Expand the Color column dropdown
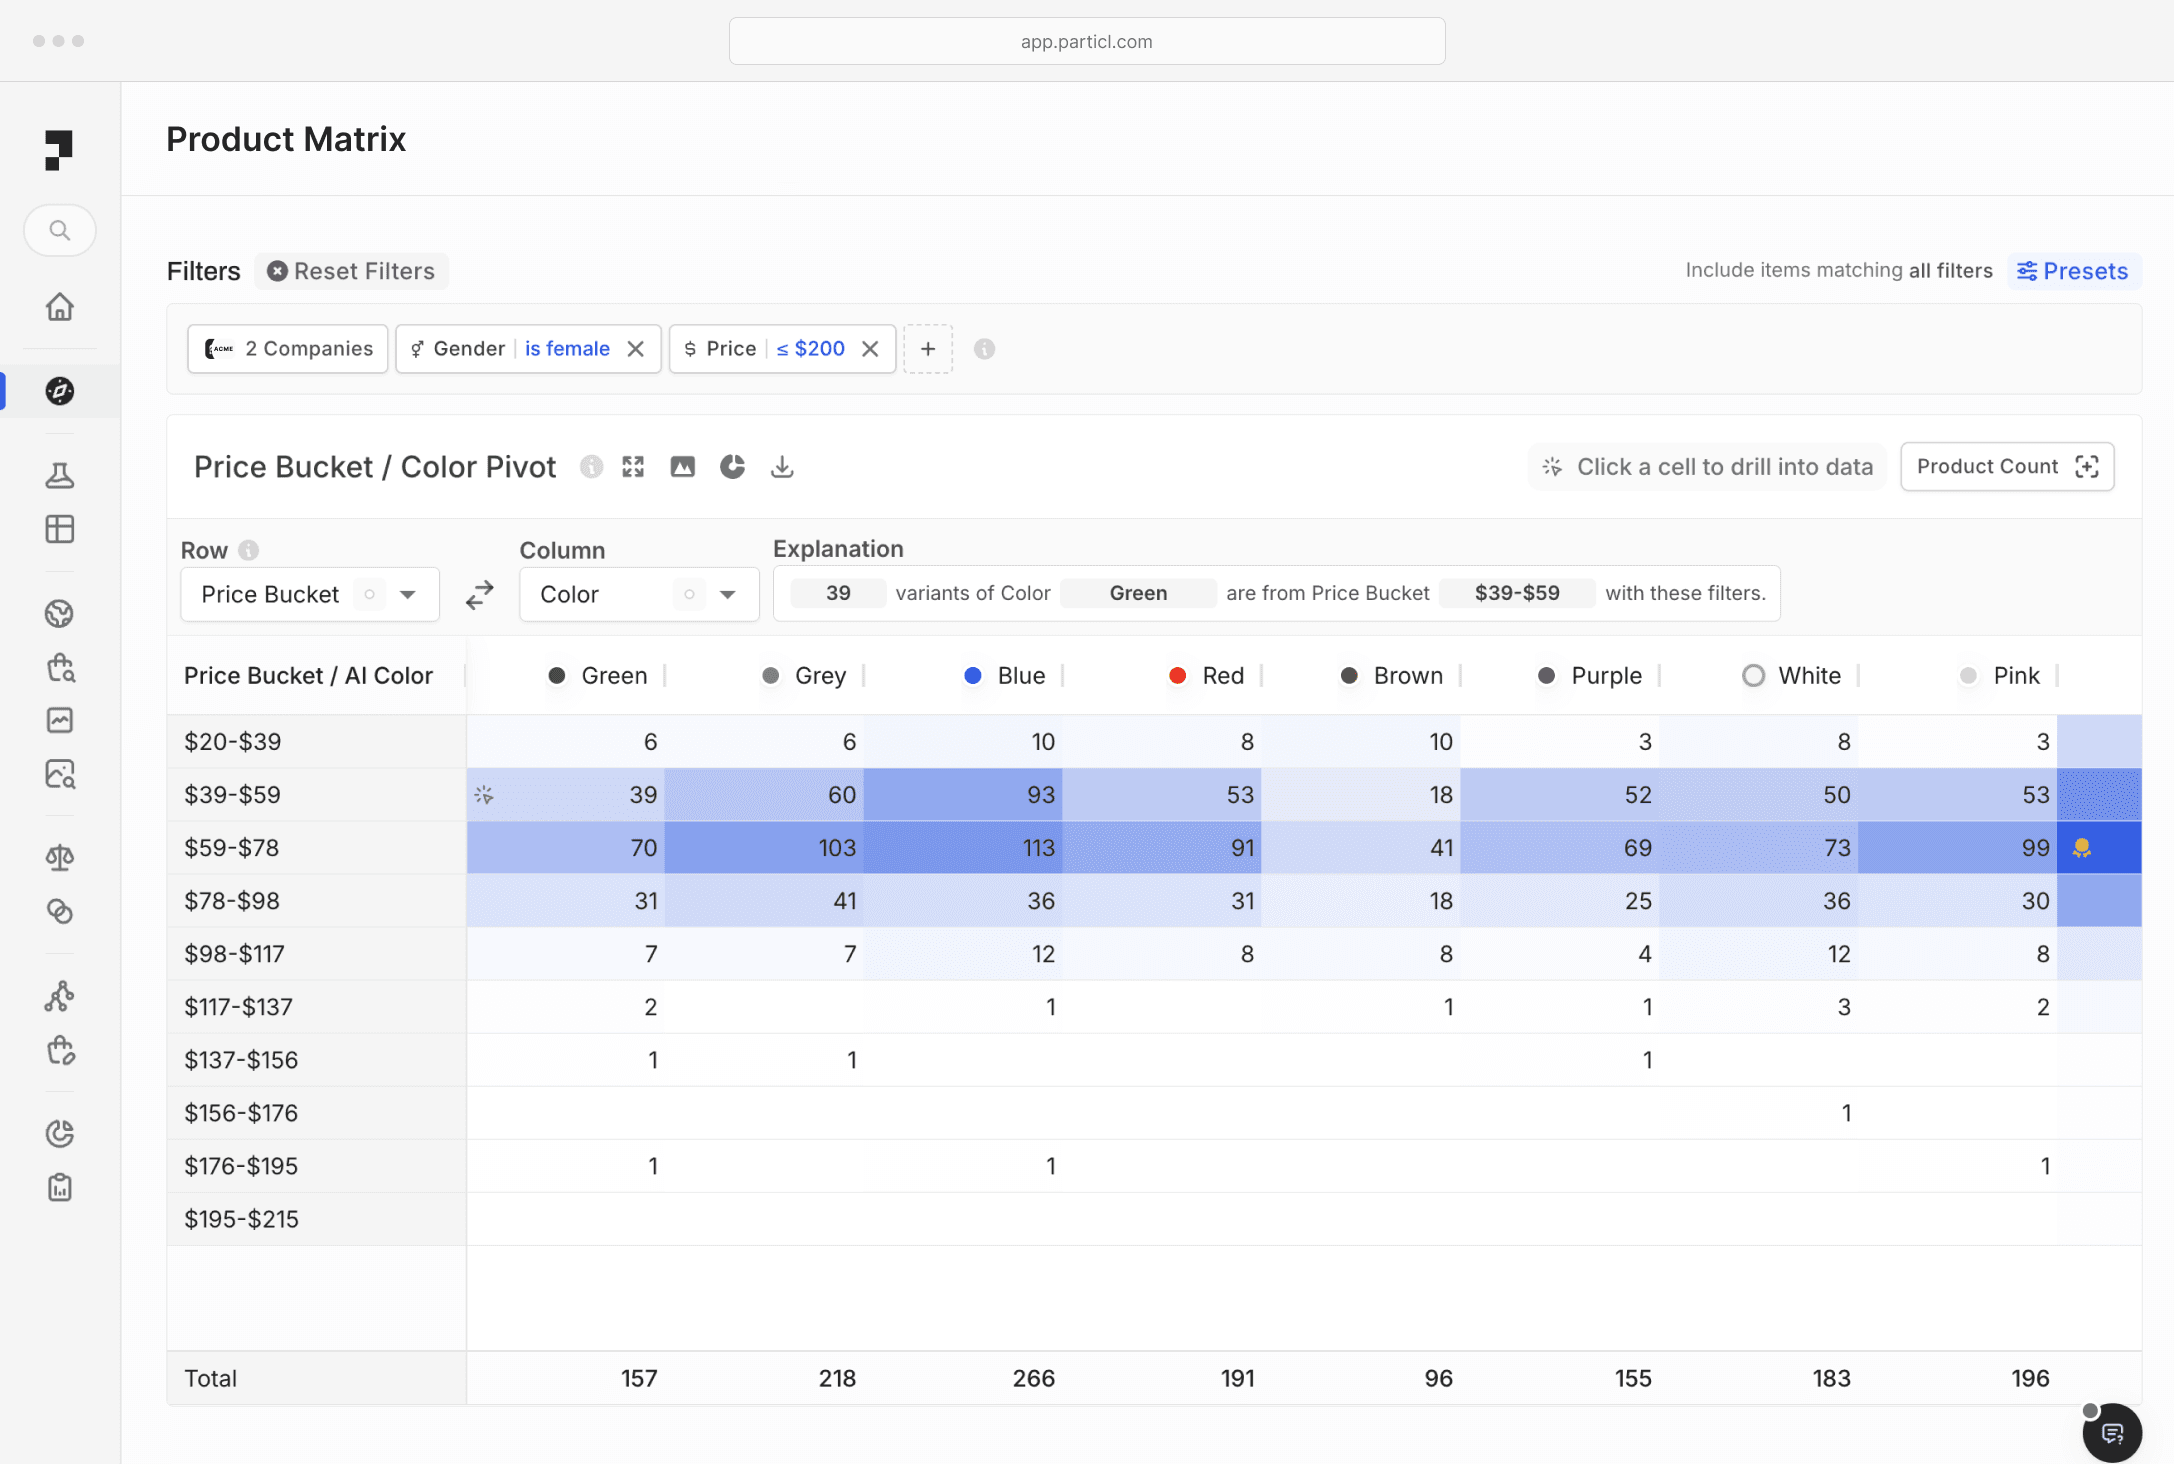Image resolution: width=2174 pixels, height=1464 pixels. (x=727, y=595)
